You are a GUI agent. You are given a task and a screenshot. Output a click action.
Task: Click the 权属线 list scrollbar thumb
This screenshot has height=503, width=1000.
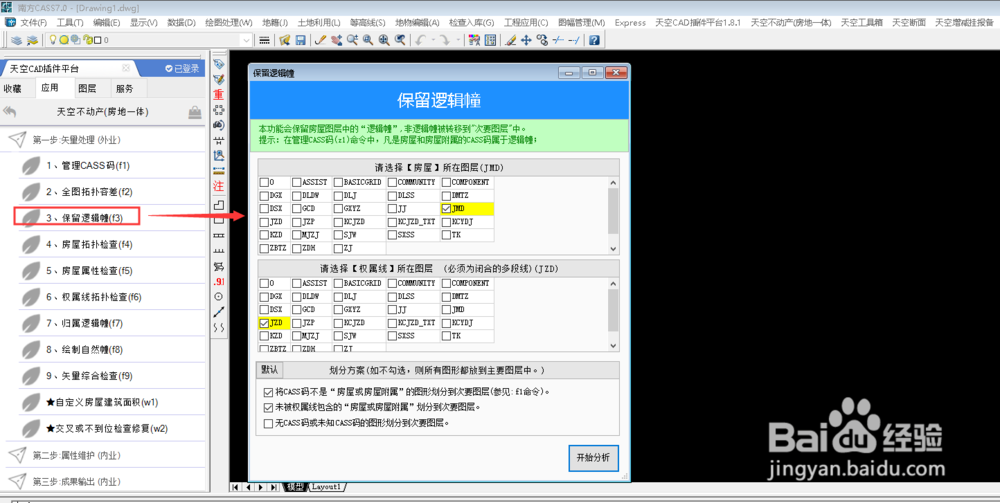(614, 310)
